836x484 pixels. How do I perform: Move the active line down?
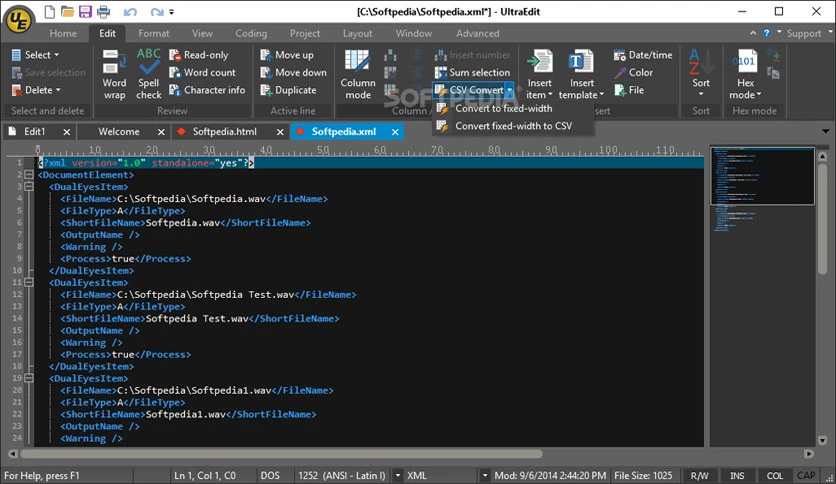[x=293, y=72]
